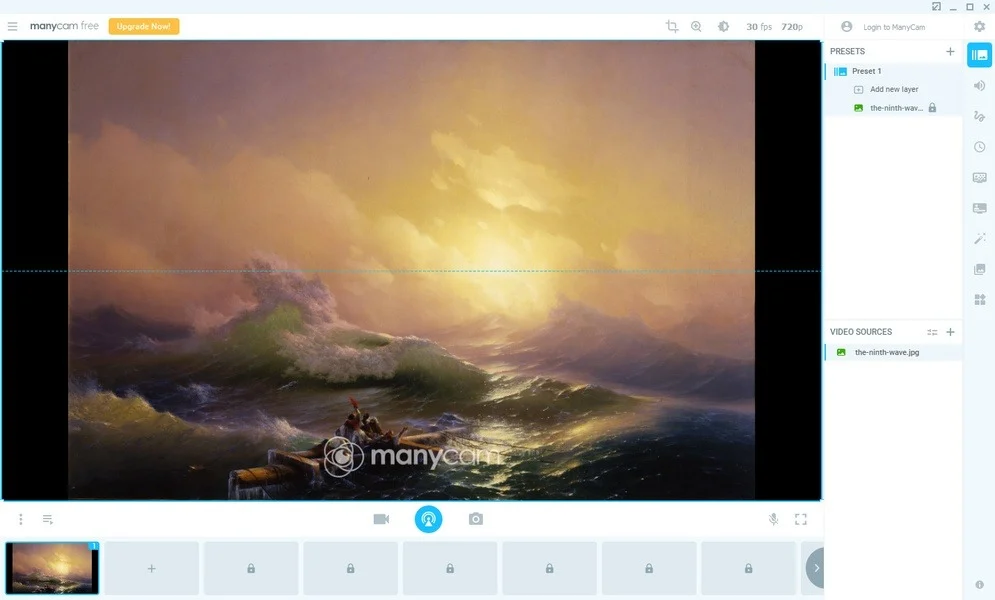The height and width of the screenshot is (600, 995).
Task: Select the zoom magnifier tool
Action: pyautogui.click(x=696, y=27)
